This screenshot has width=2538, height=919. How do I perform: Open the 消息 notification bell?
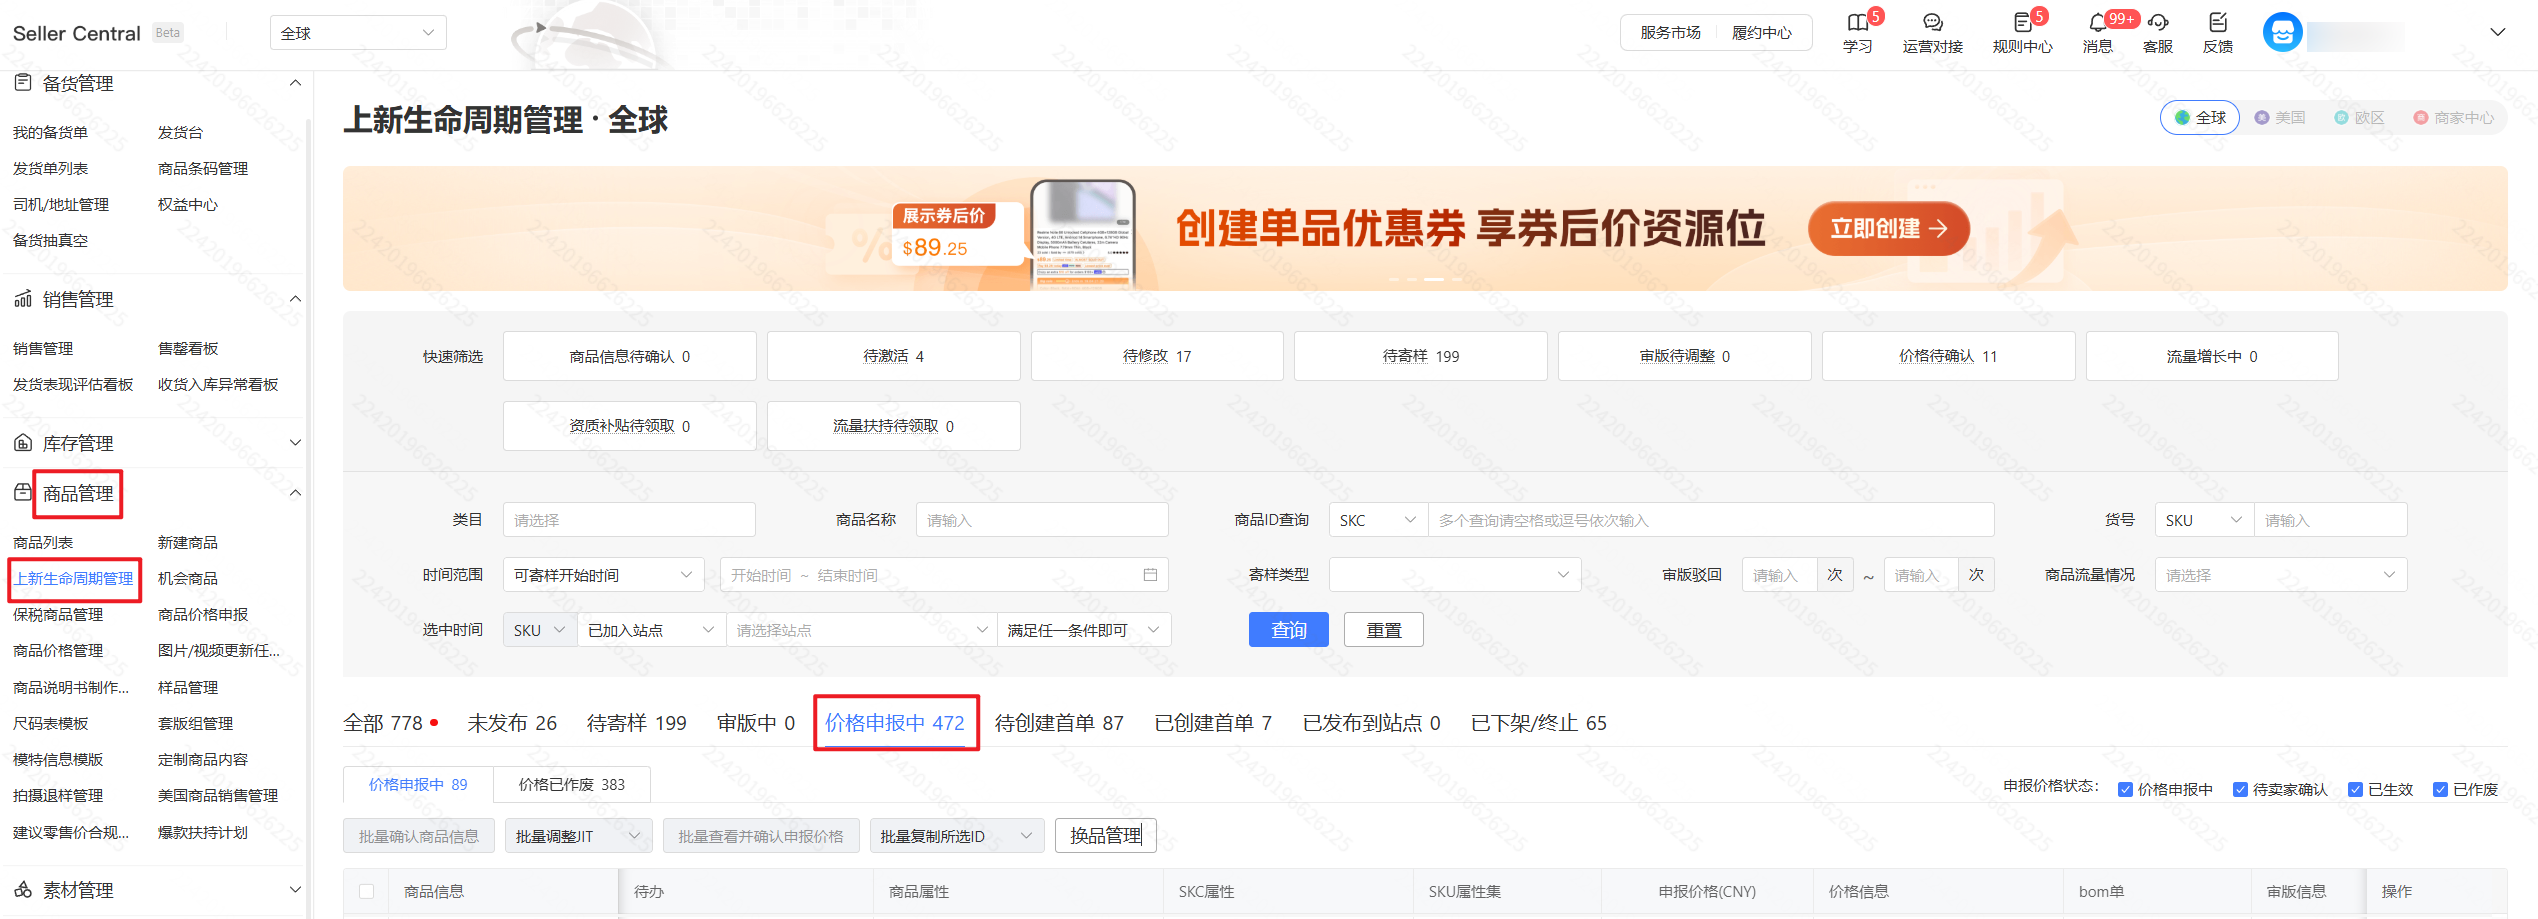coord(2097,23)
